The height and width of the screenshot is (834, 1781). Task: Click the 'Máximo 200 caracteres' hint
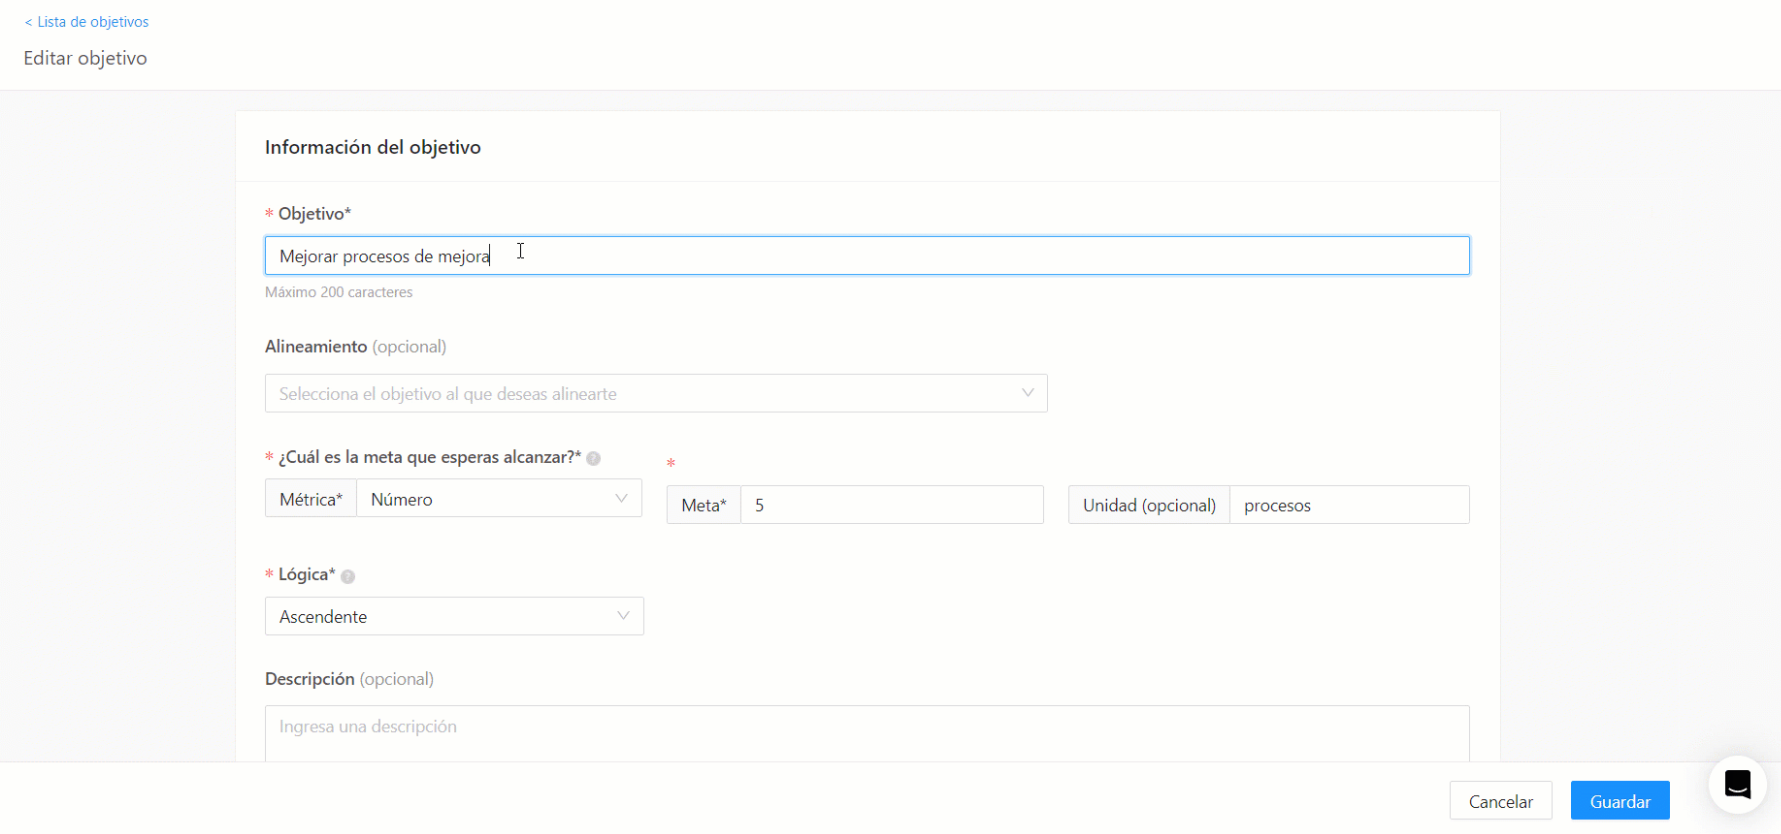(339, 292)
